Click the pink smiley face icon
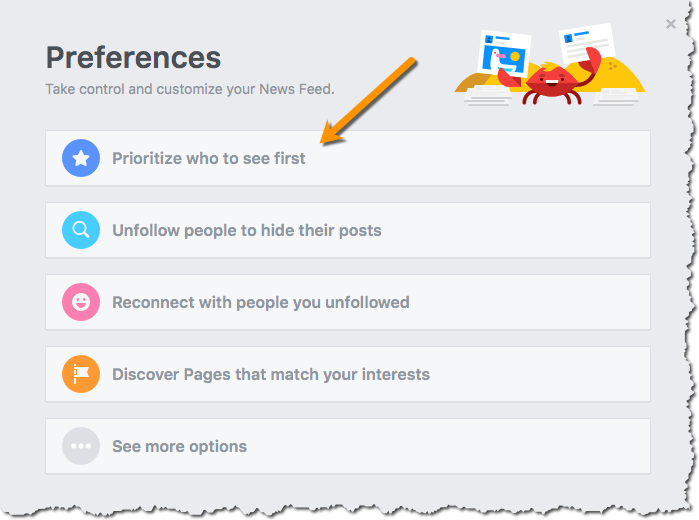 81,302
